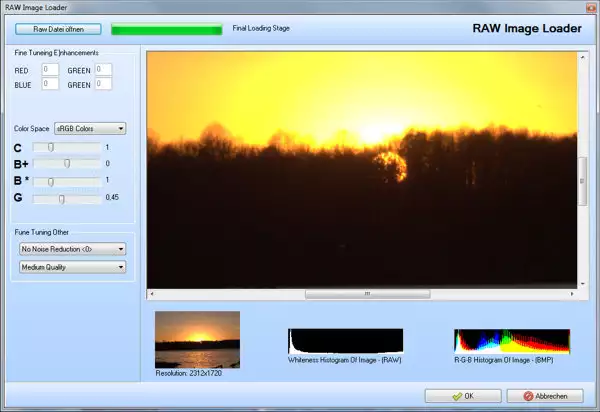Click the BLUE fine tuning input field

50,85
